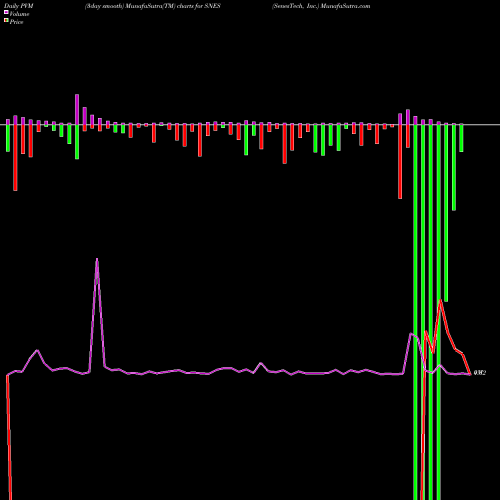This screenshot has height=500, width=500.
Task: Click the '(SenesTech, Inc.) MunafaSutra.com' text
Action: tap(321, 6)
